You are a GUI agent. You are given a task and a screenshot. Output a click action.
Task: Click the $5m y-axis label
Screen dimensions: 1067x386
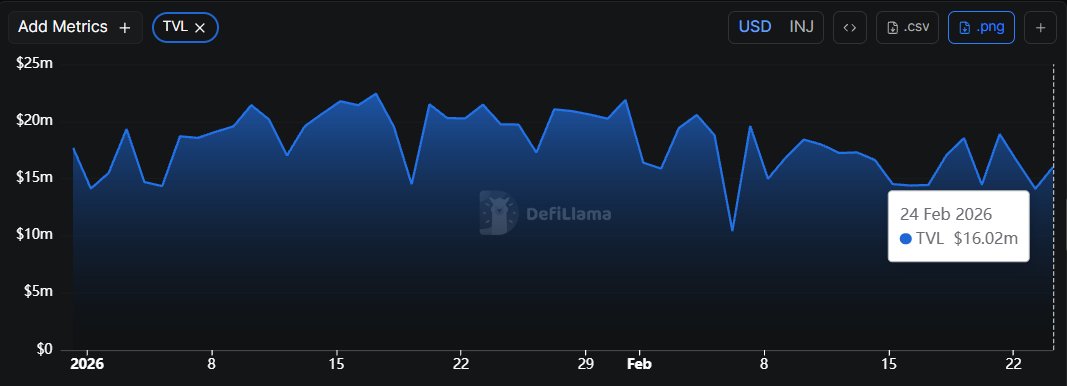point(37,291)
